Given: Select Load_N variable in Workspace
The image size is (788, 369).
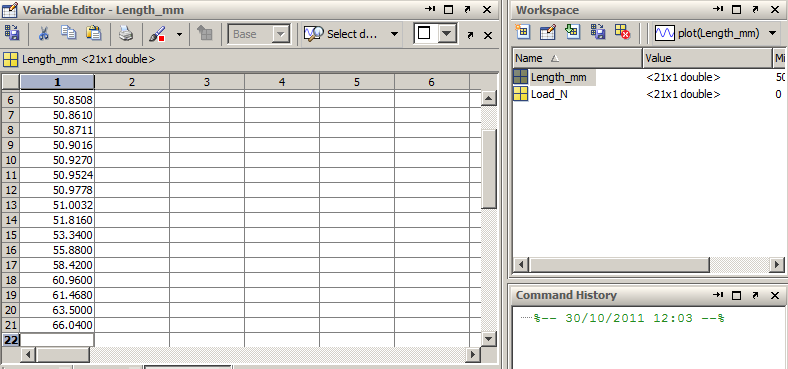Looking at the screenshot, I should click(549, 94).
